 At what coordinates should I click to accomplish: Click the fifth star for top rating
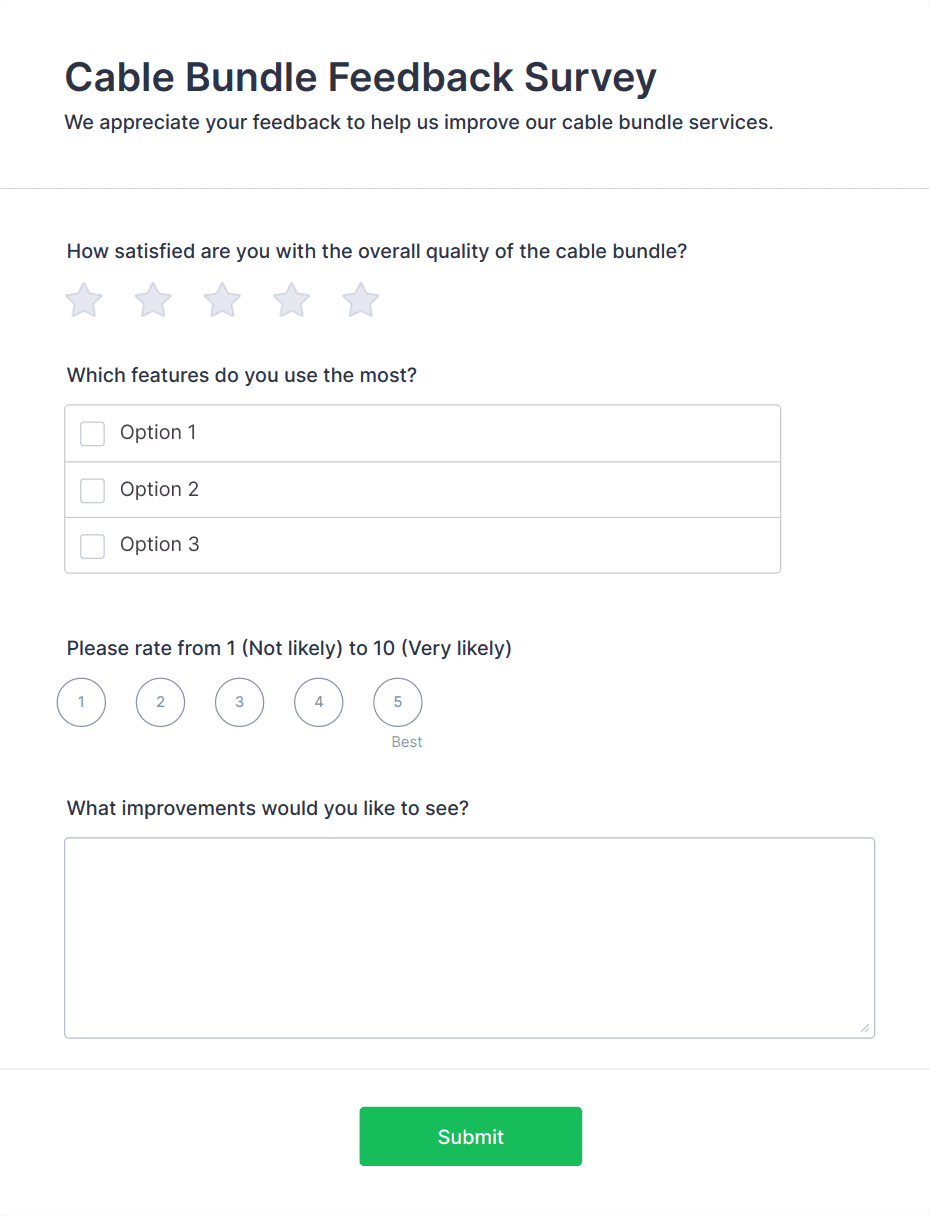[361, 300]
